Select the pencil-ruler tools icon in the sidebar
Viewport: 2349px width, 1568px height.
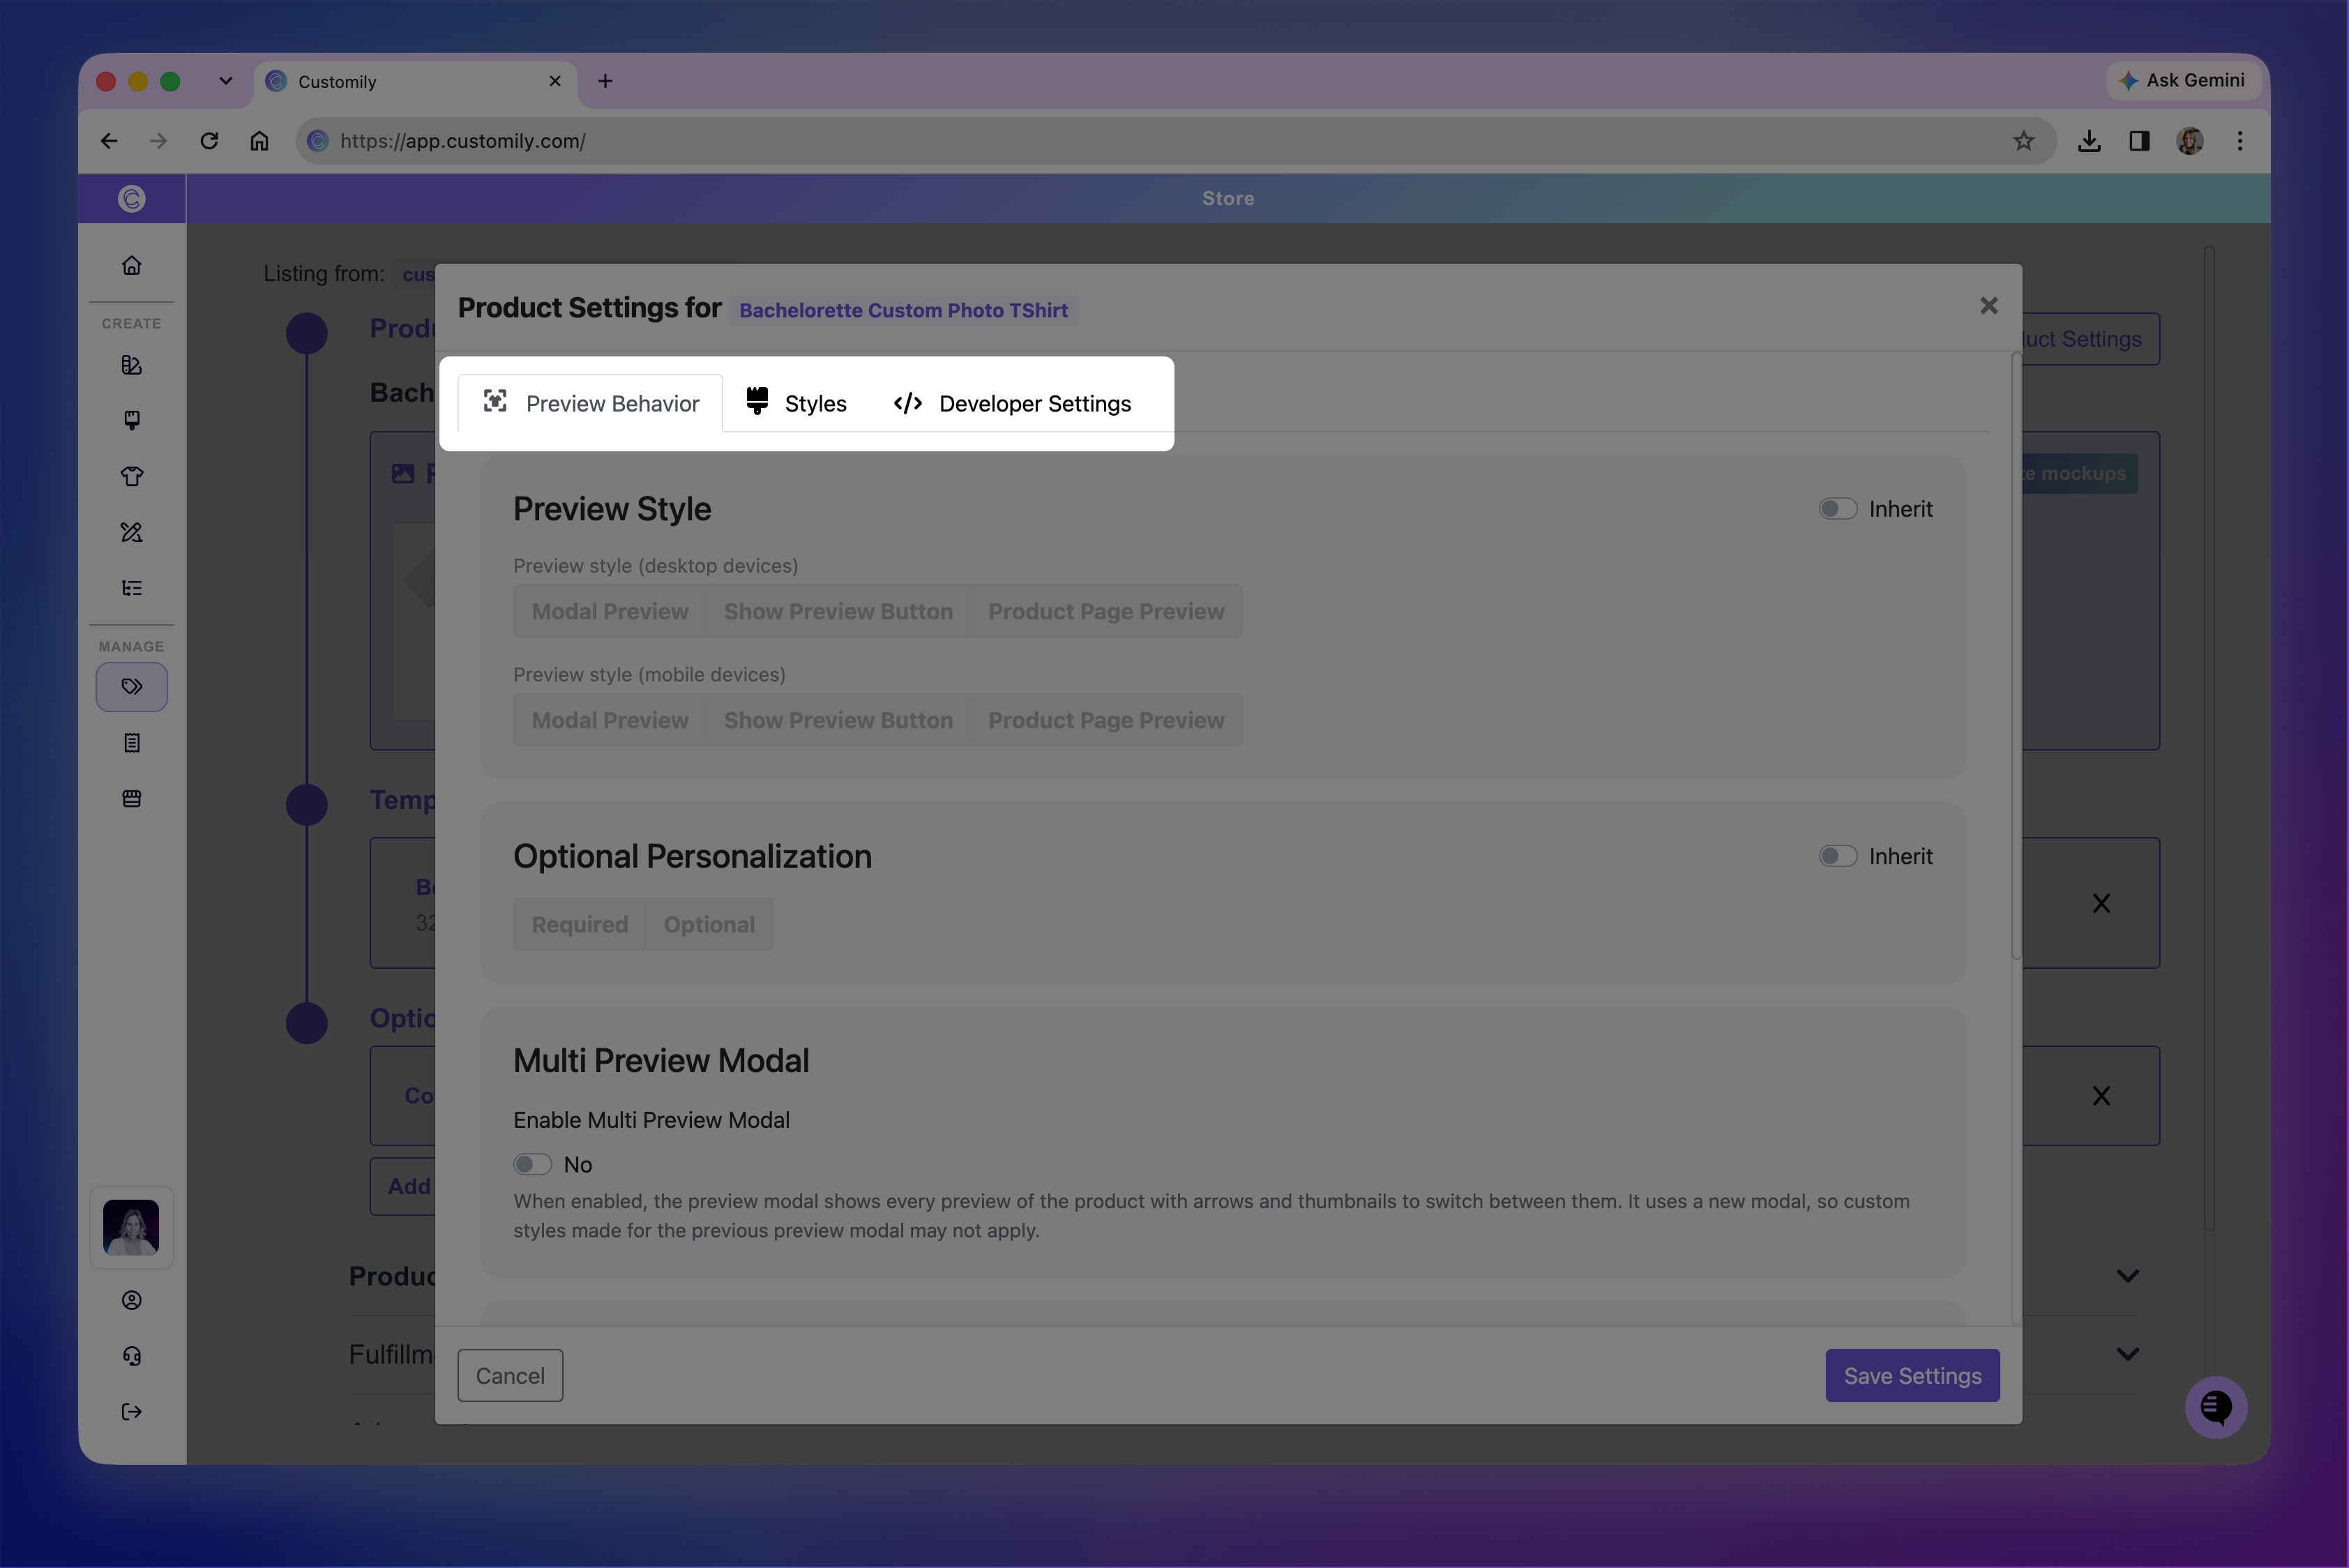coord(131,532)
